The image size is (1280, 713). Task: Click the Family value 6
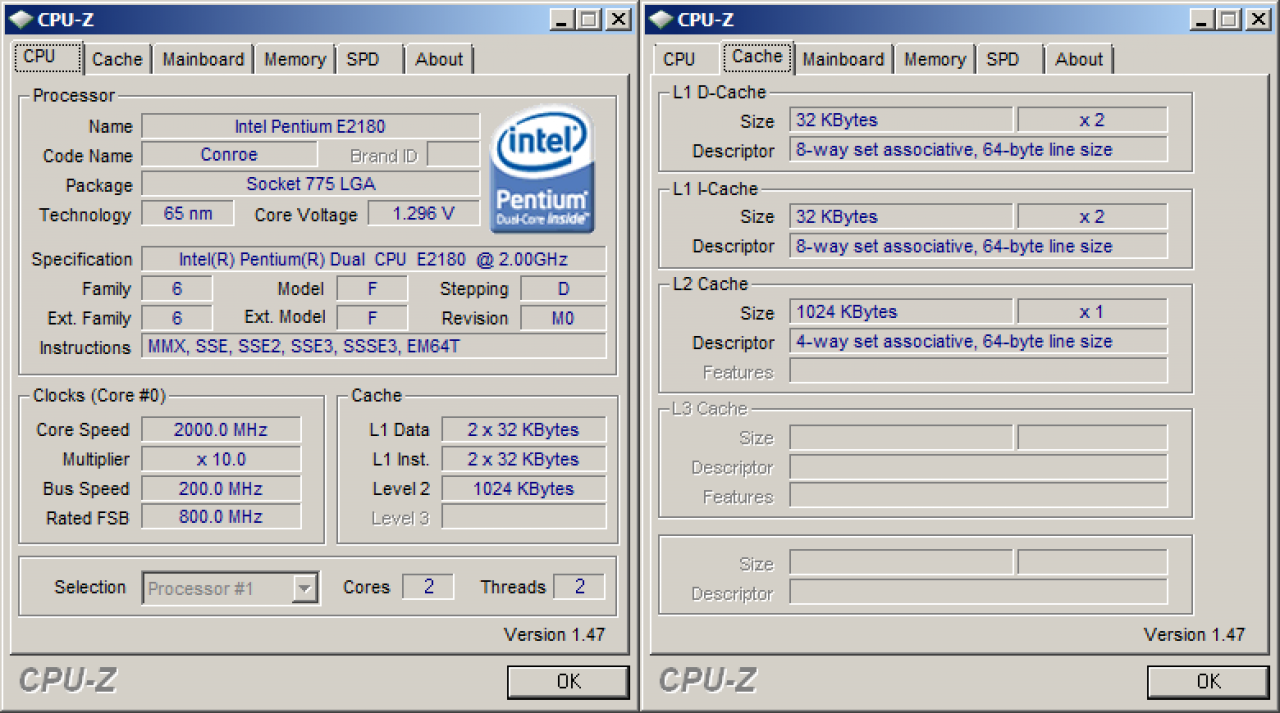coord(177,289)
